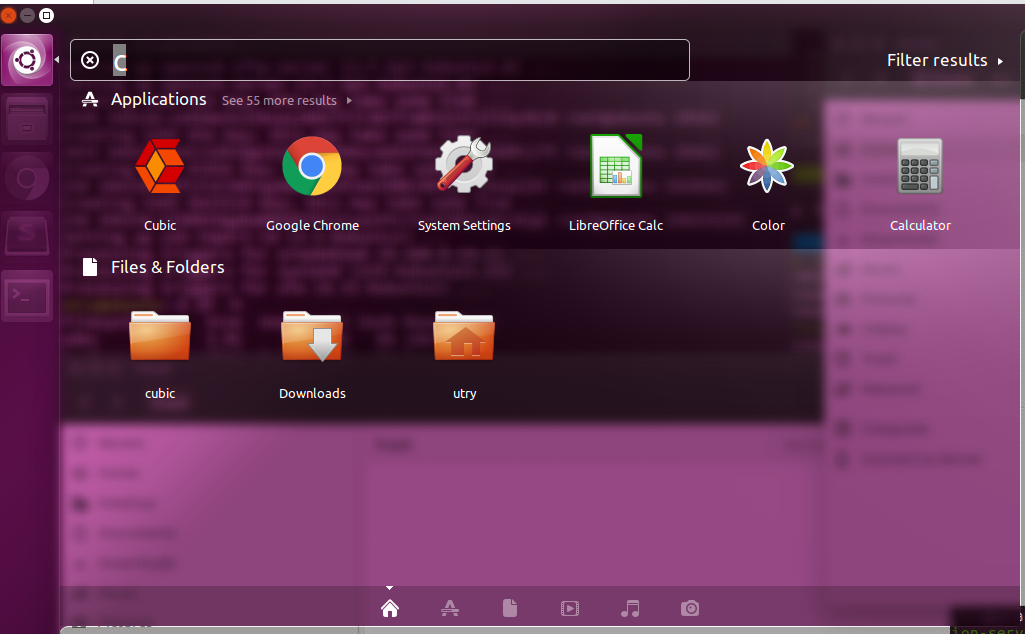Expand more application results with the chevron
1025x634 pixels.
(x=348, y=100)
